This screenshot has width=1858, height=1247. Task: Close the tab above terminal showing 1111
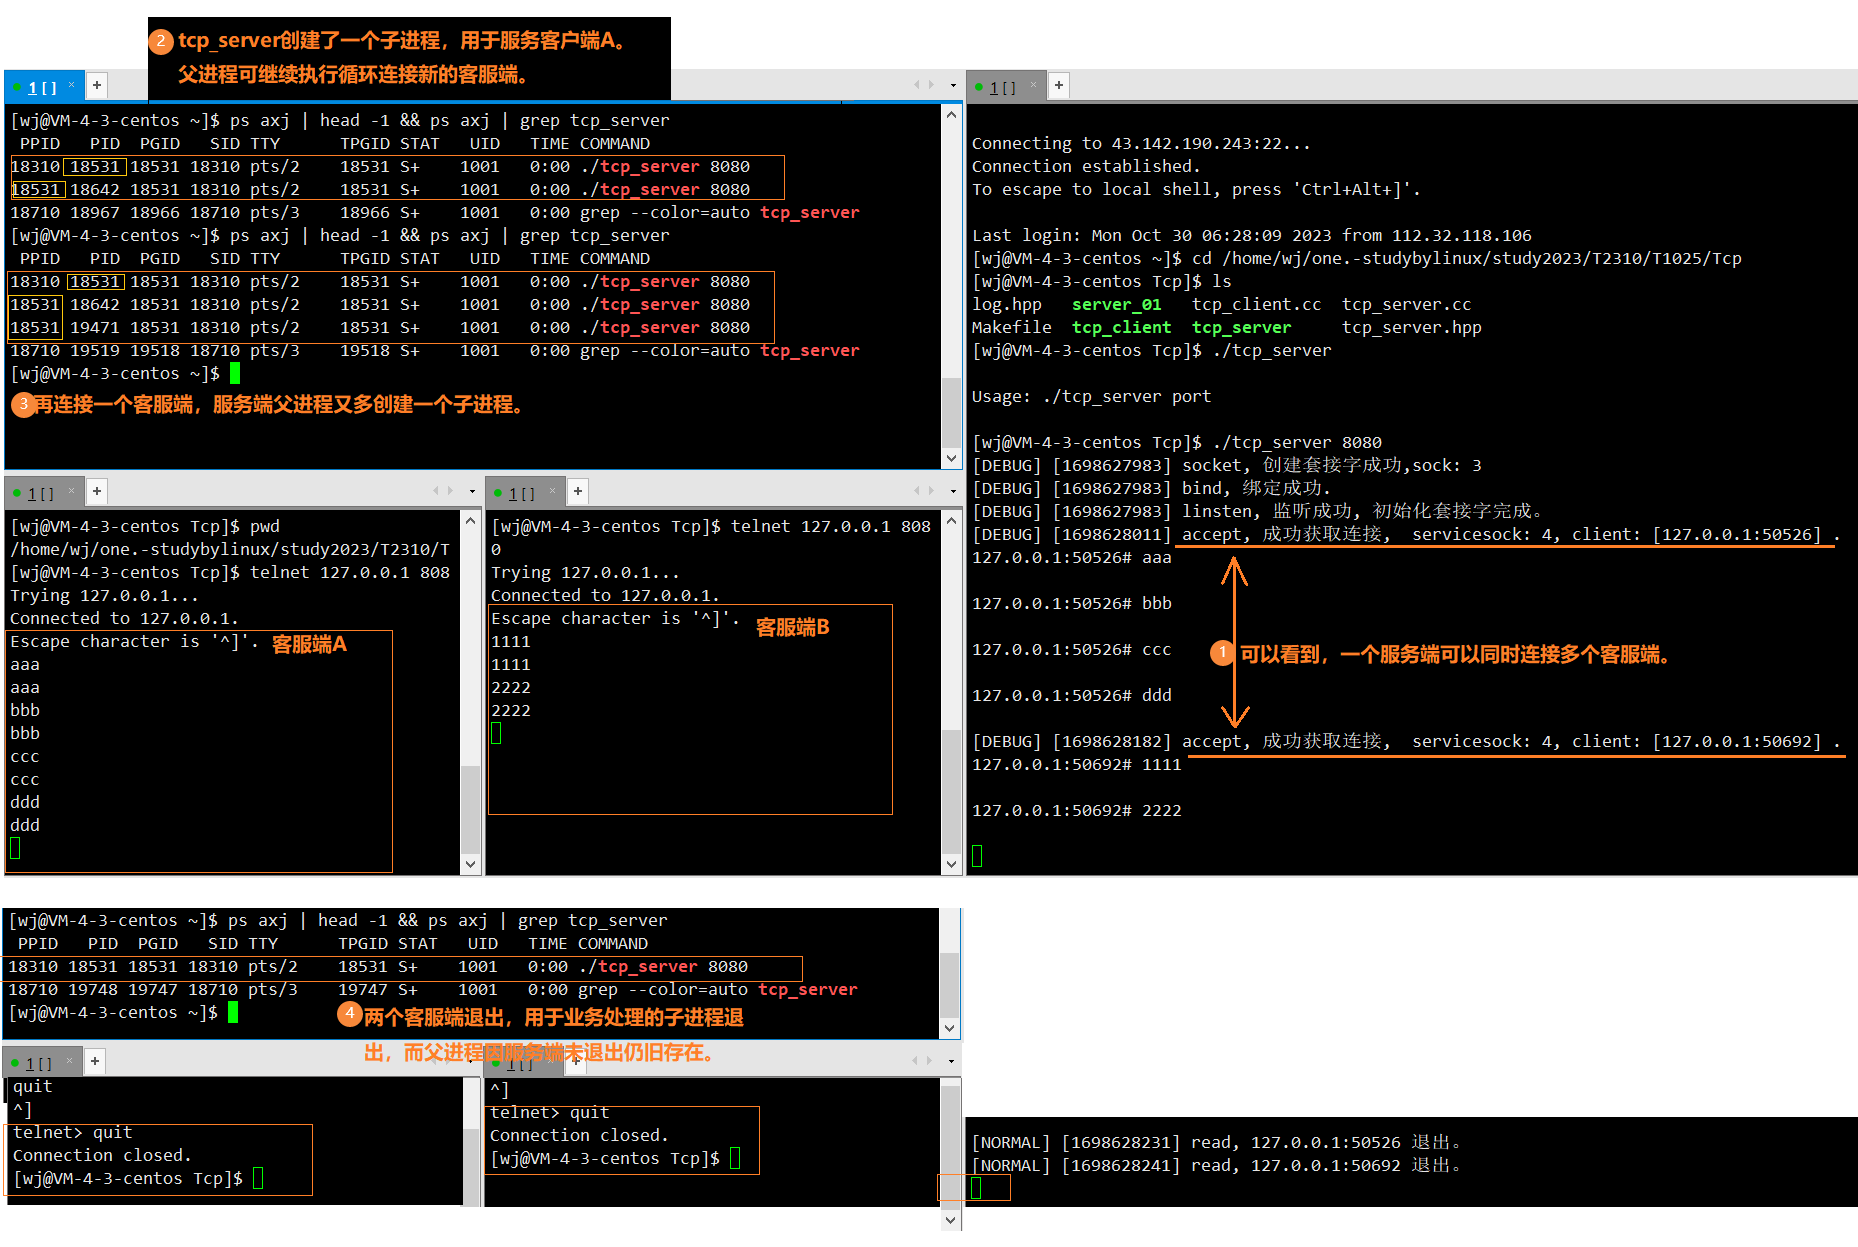coord(552,491)
